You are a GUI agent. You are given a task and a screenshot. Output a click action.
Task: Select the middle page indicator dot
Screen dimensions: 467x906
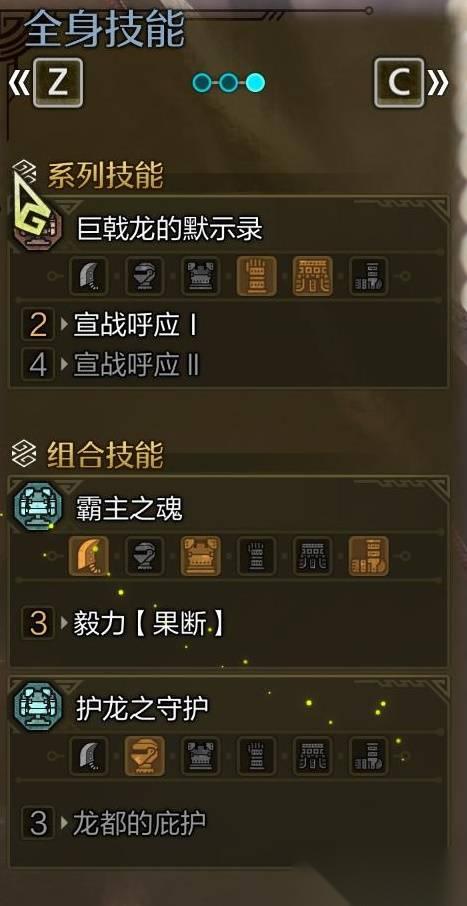228,83
